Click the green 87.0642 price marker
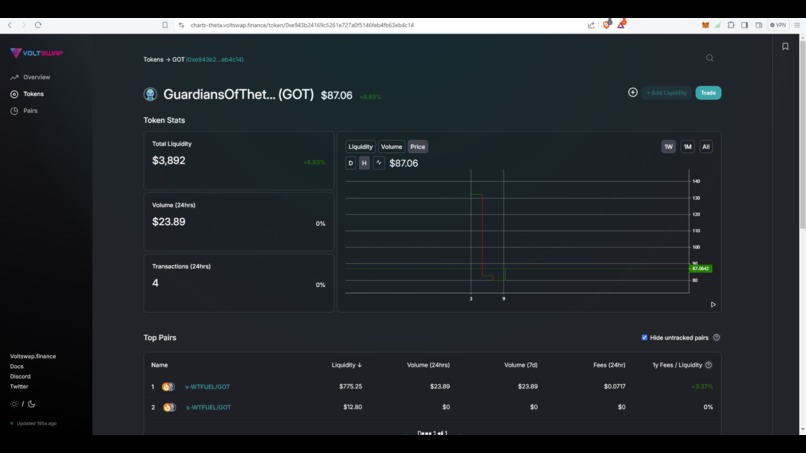 click(700, 269)
